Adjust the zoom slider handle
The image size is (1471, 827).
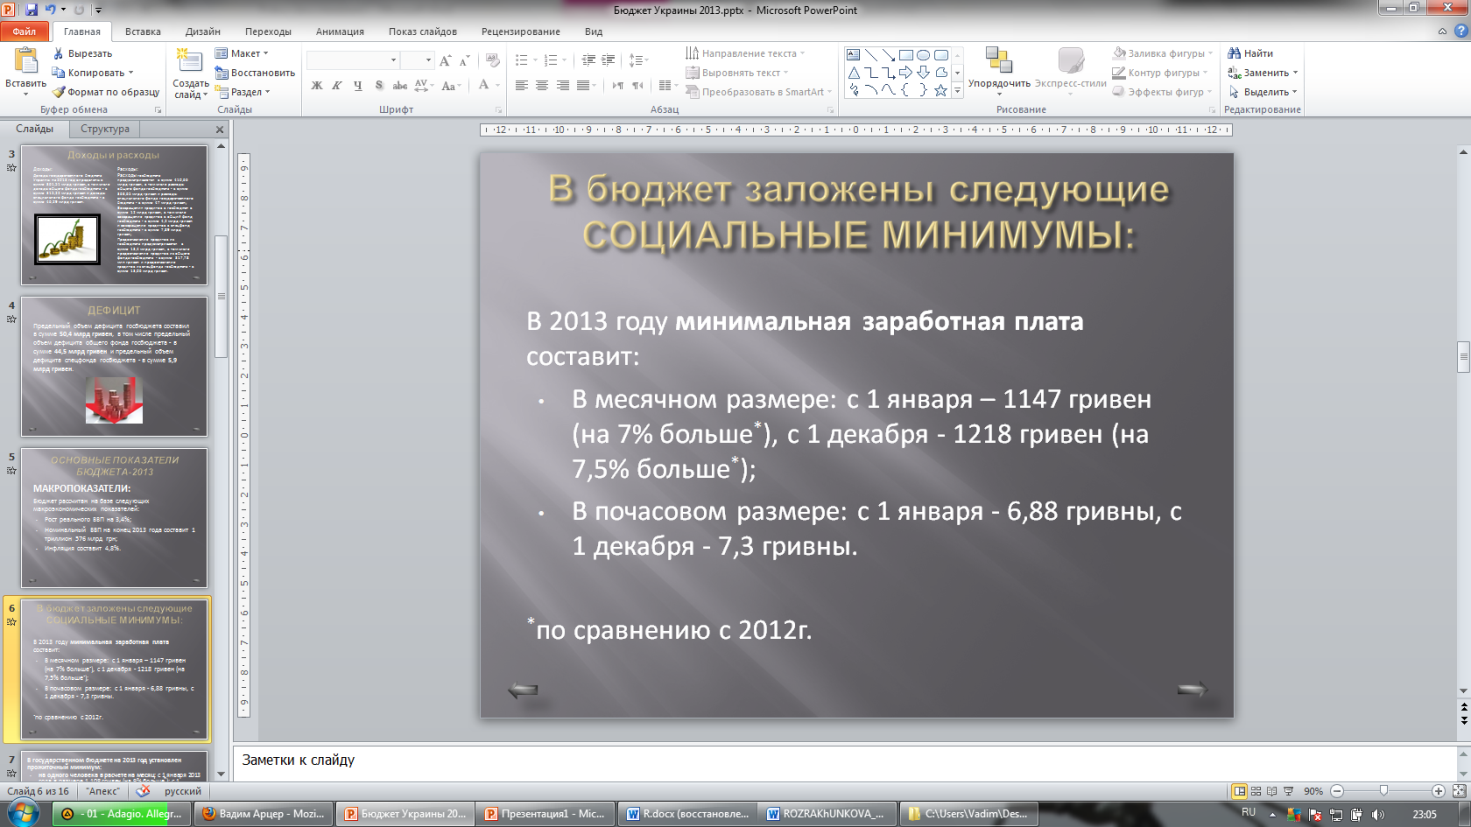(x=1384, y=791)
